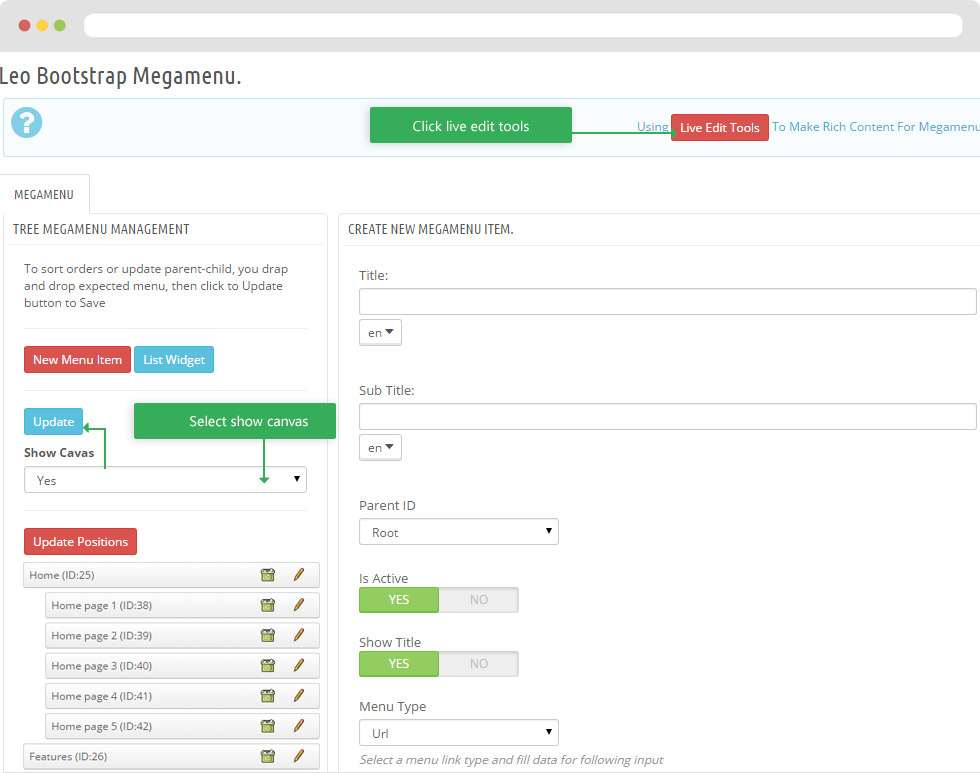Click the Title input field

coord(668,301)
